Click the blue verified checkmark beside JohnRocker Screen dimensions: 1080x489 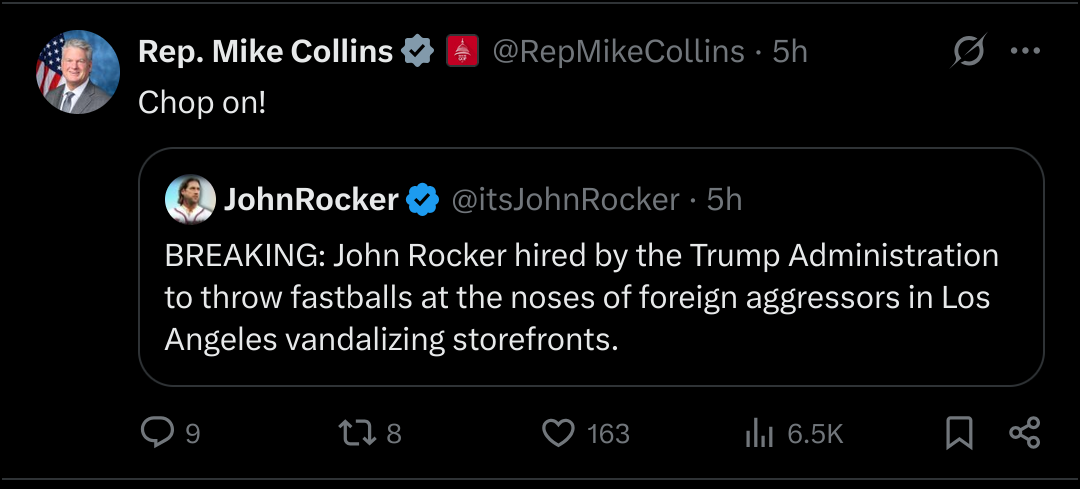pos(424,200)
